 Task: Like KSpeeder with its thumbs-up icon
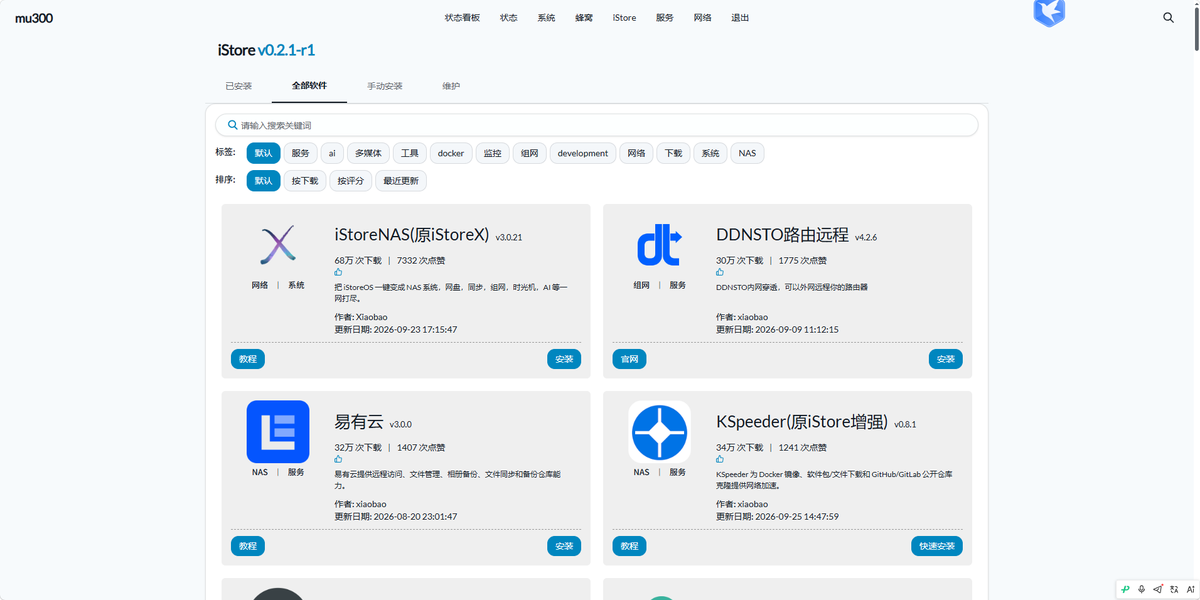point(720,459)
